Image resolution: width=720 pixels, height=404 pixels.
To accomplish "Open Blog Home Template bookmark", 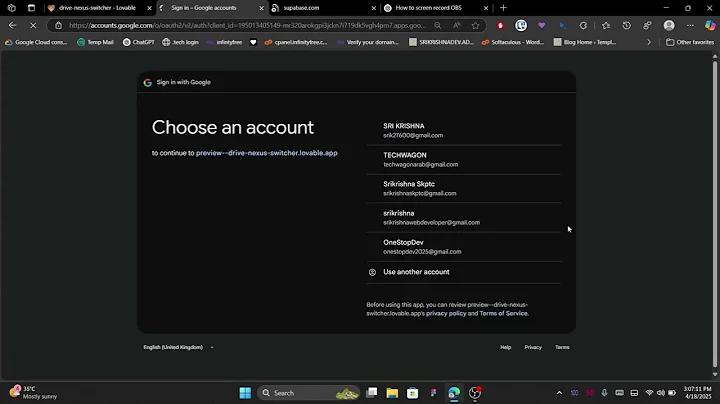I will click(585, 42).
